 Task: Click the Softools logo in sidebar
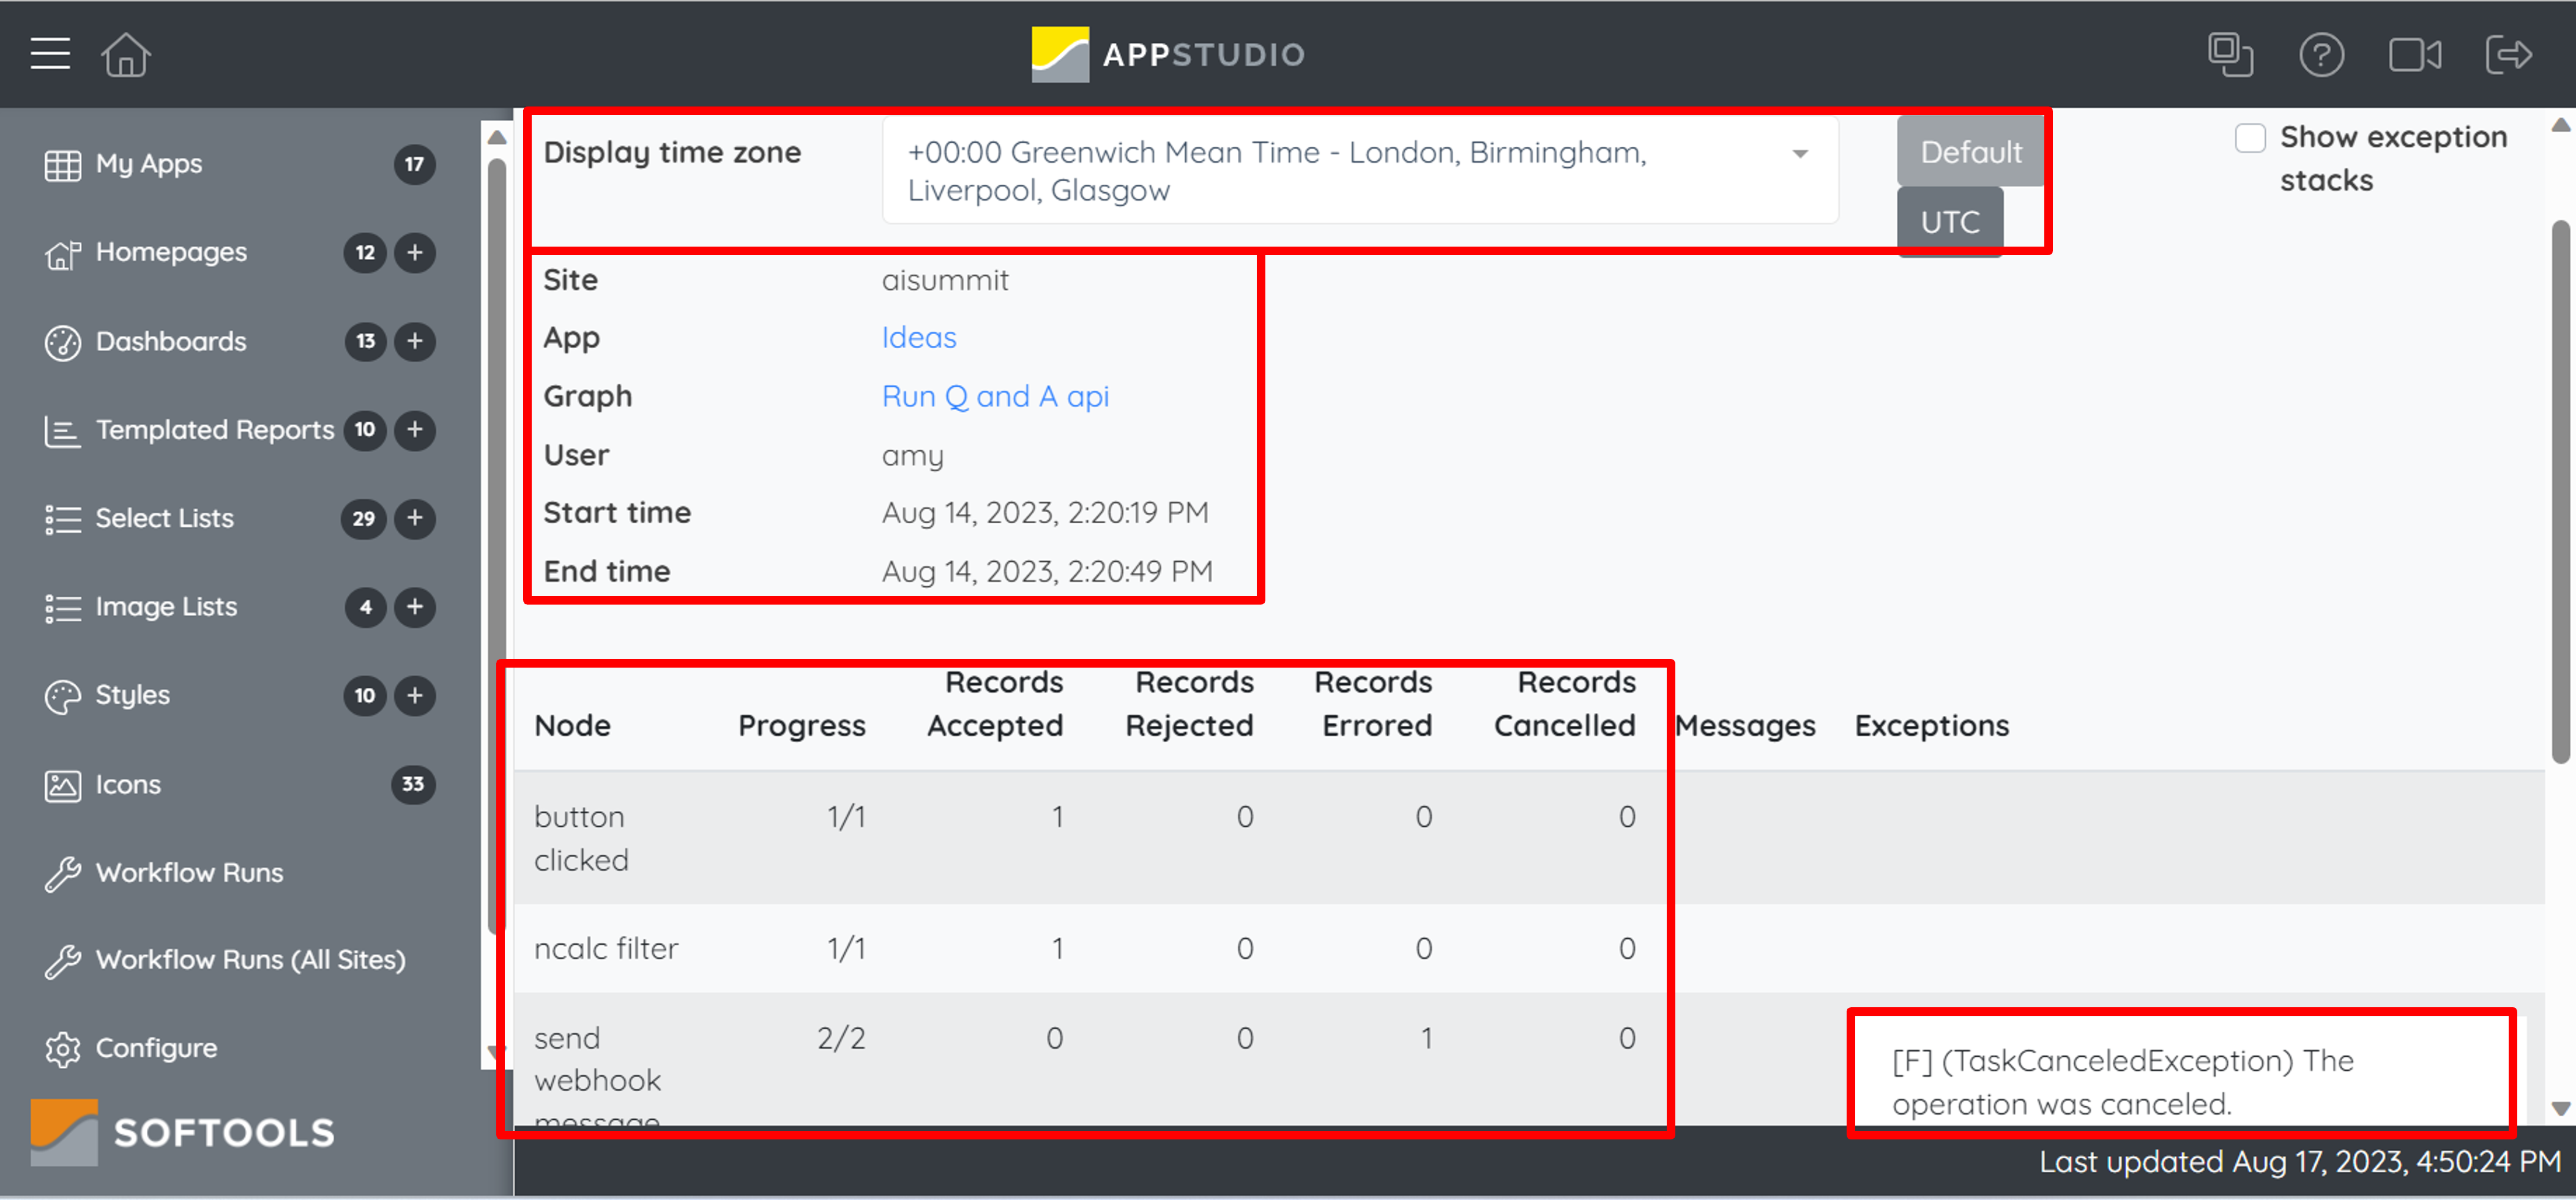tap(182, 1132)
